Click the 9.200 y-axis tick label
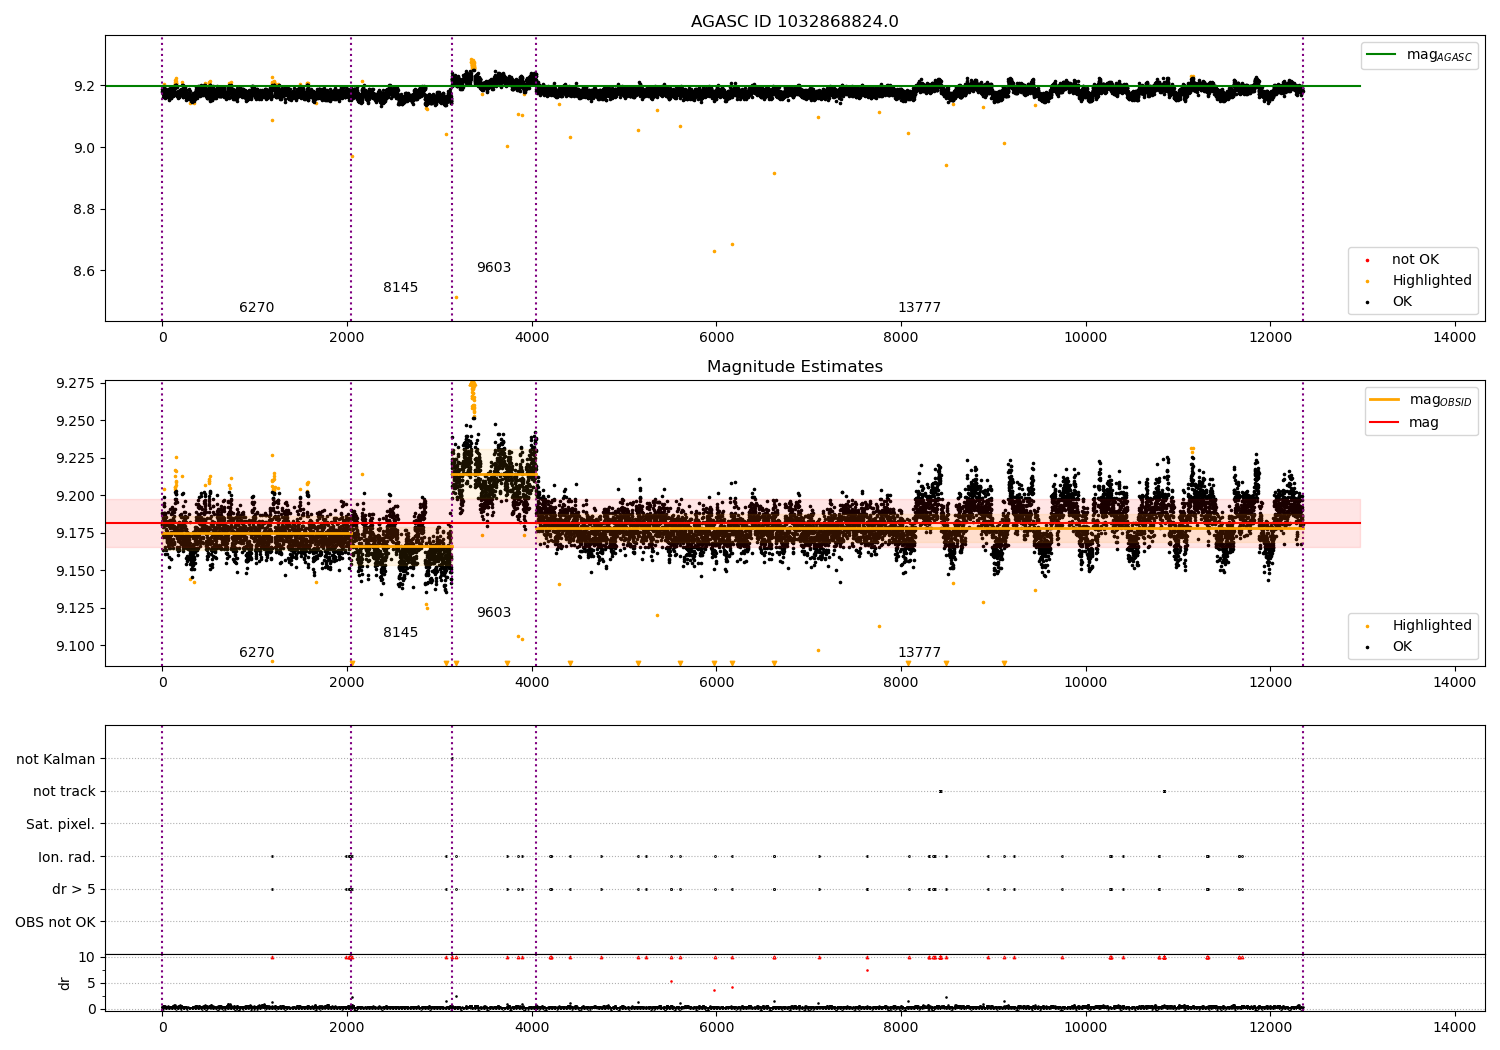 [x=76, y=496]
